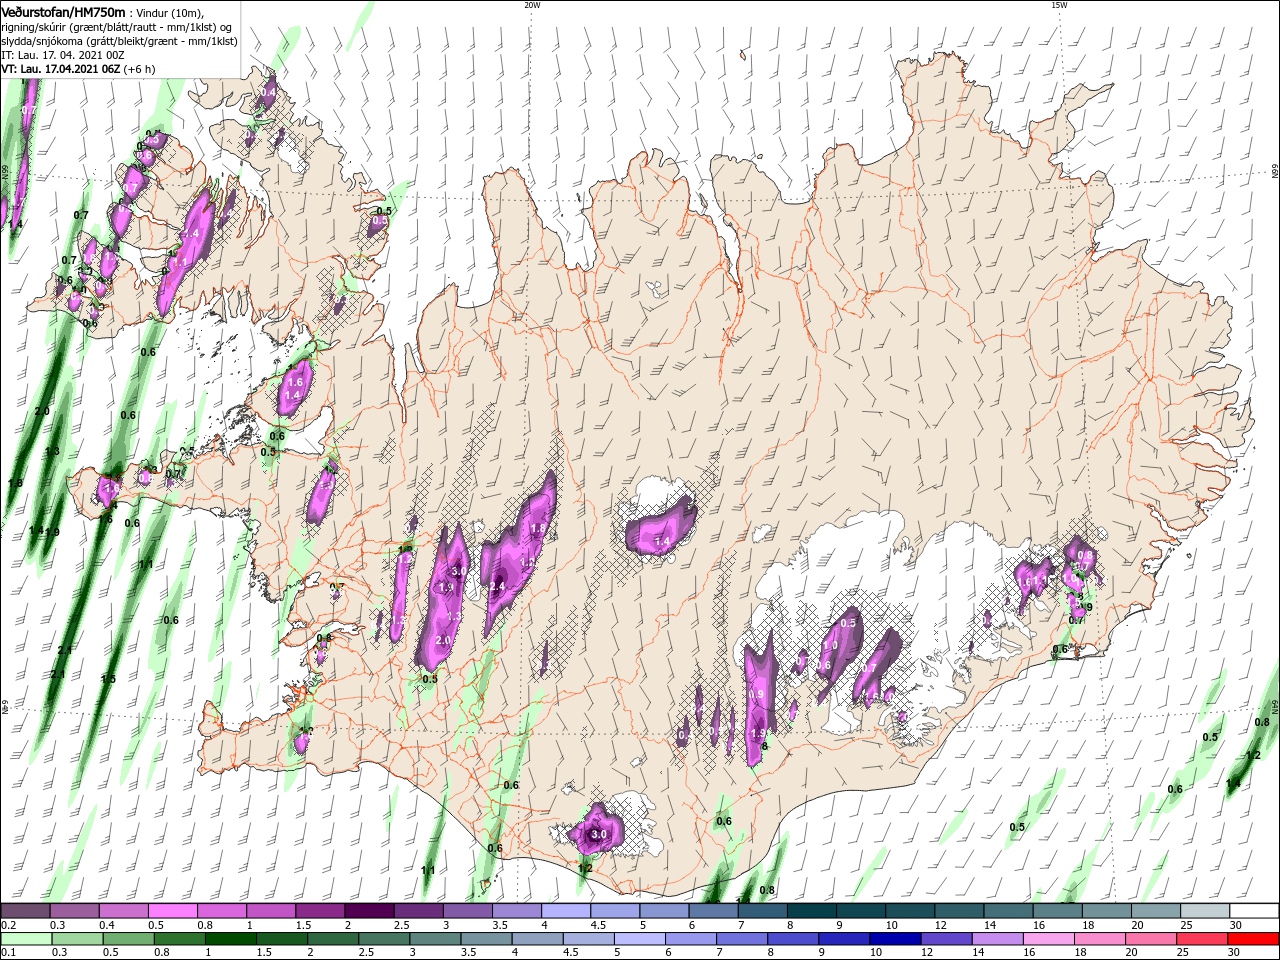Viewport: 1280px width, 960px height.
Task: Click the Veðurstofan/HM750m map title
Action: click(63, 12)
